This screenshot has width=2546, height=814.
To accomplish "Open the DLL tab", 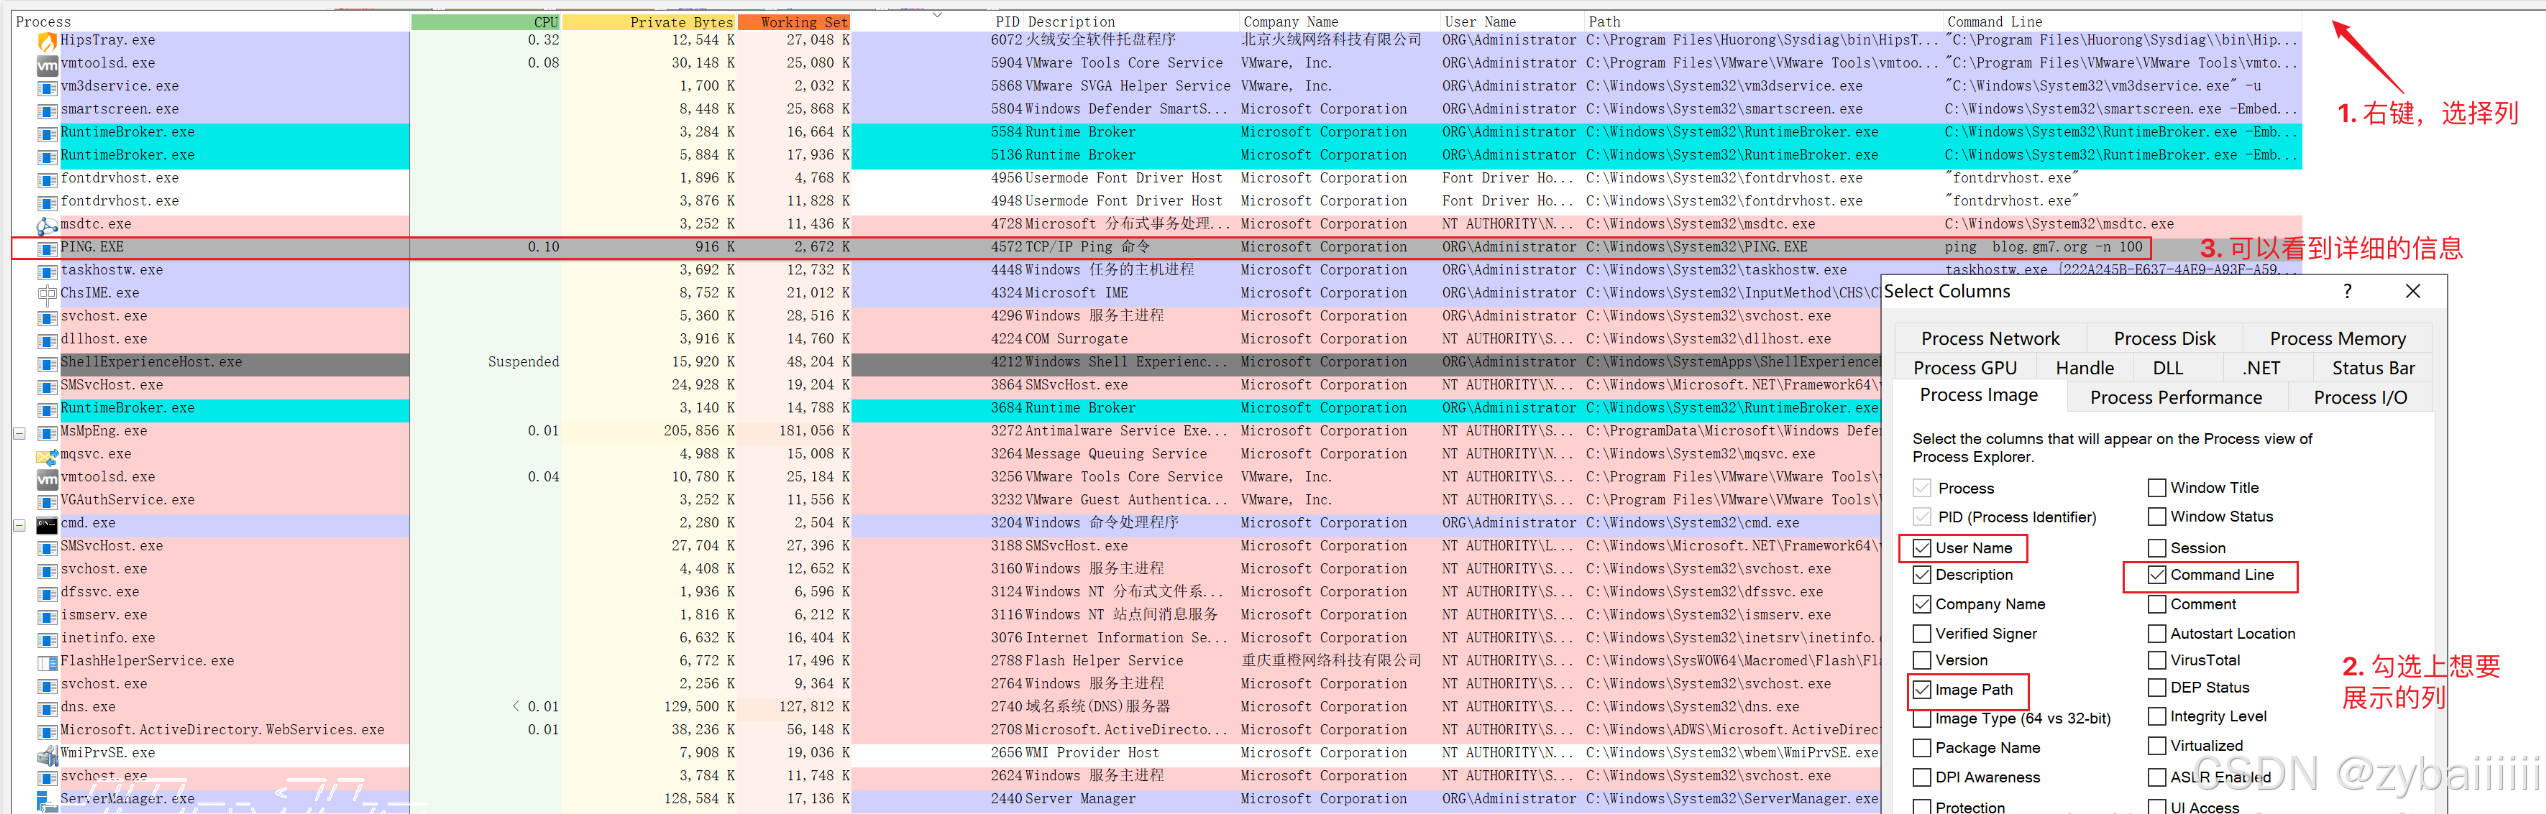I will click(x=2168, y=368).
